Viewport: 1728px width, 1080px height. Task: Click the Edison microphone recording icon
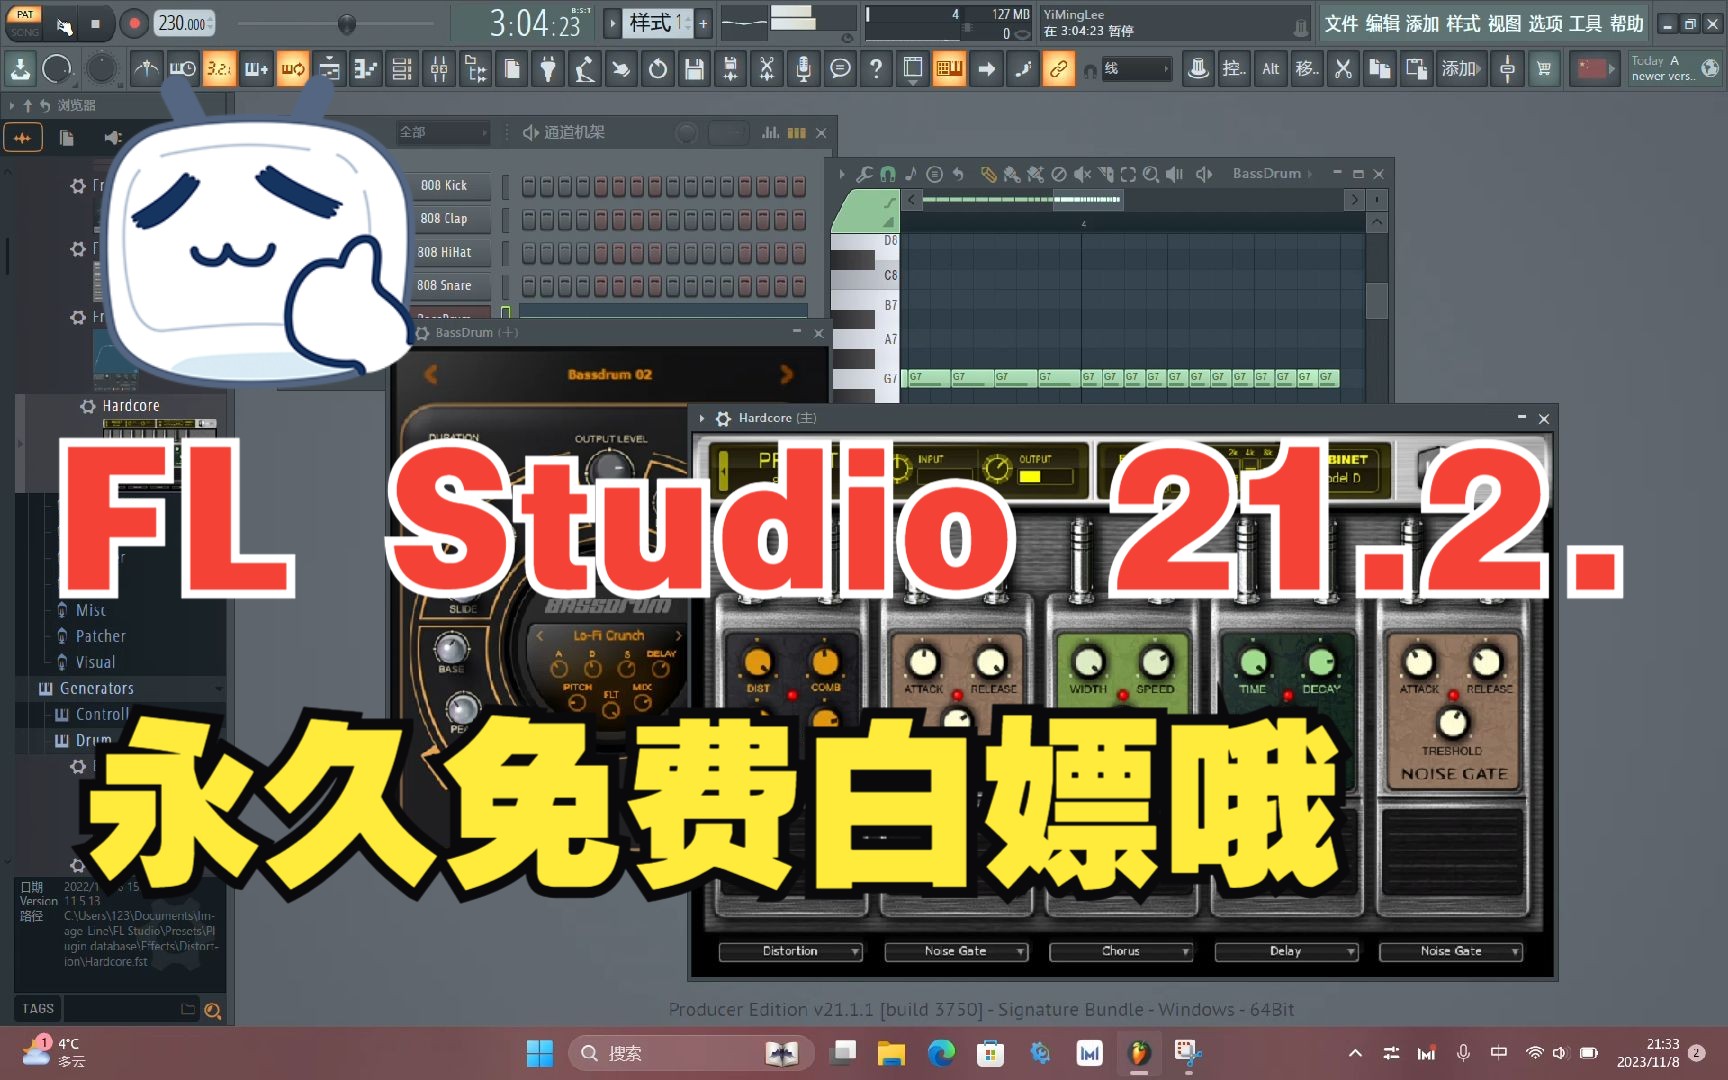[804, 69]
